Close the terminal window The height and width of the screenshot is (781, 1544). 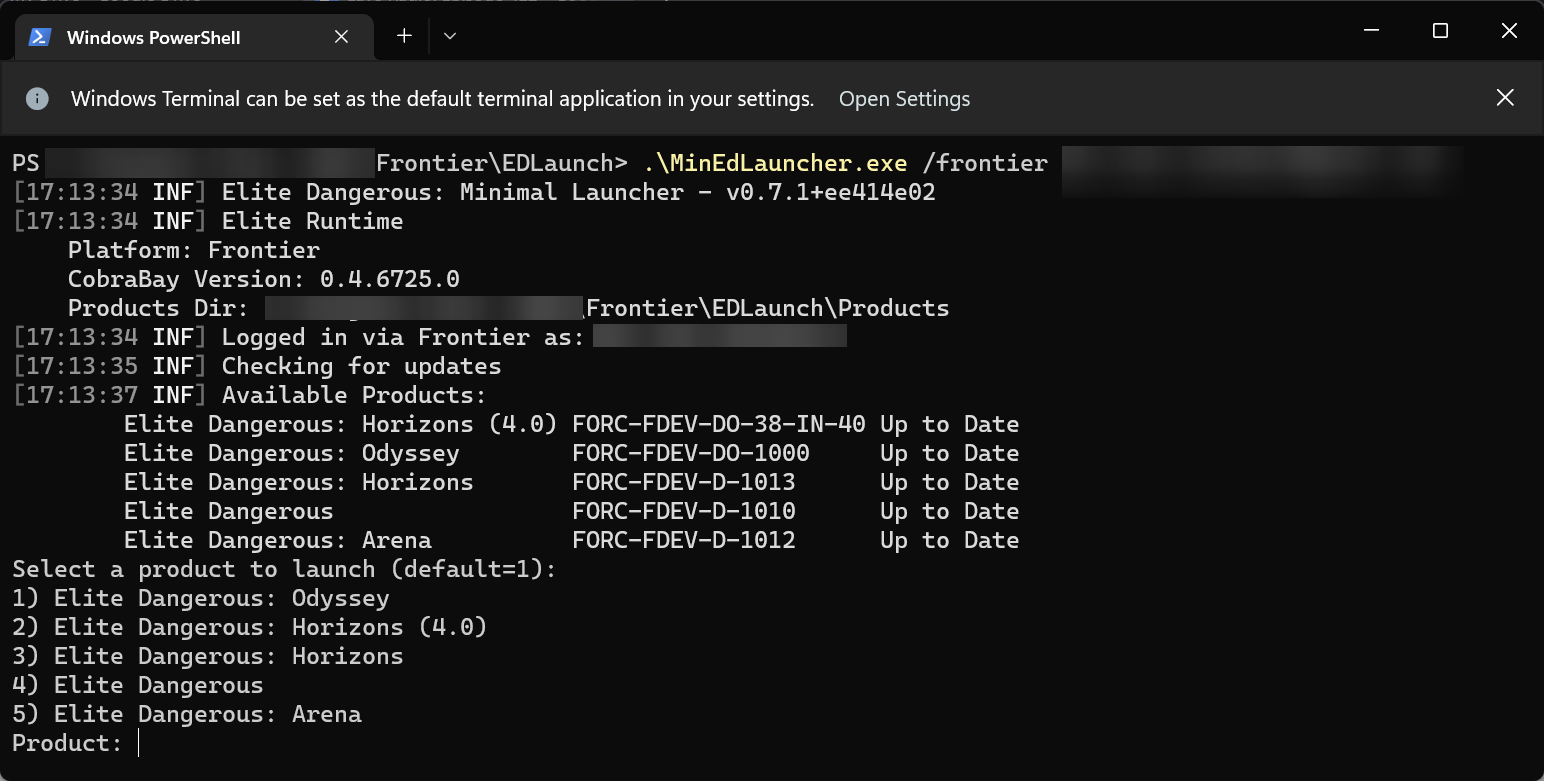click(x=1509, y=32)
